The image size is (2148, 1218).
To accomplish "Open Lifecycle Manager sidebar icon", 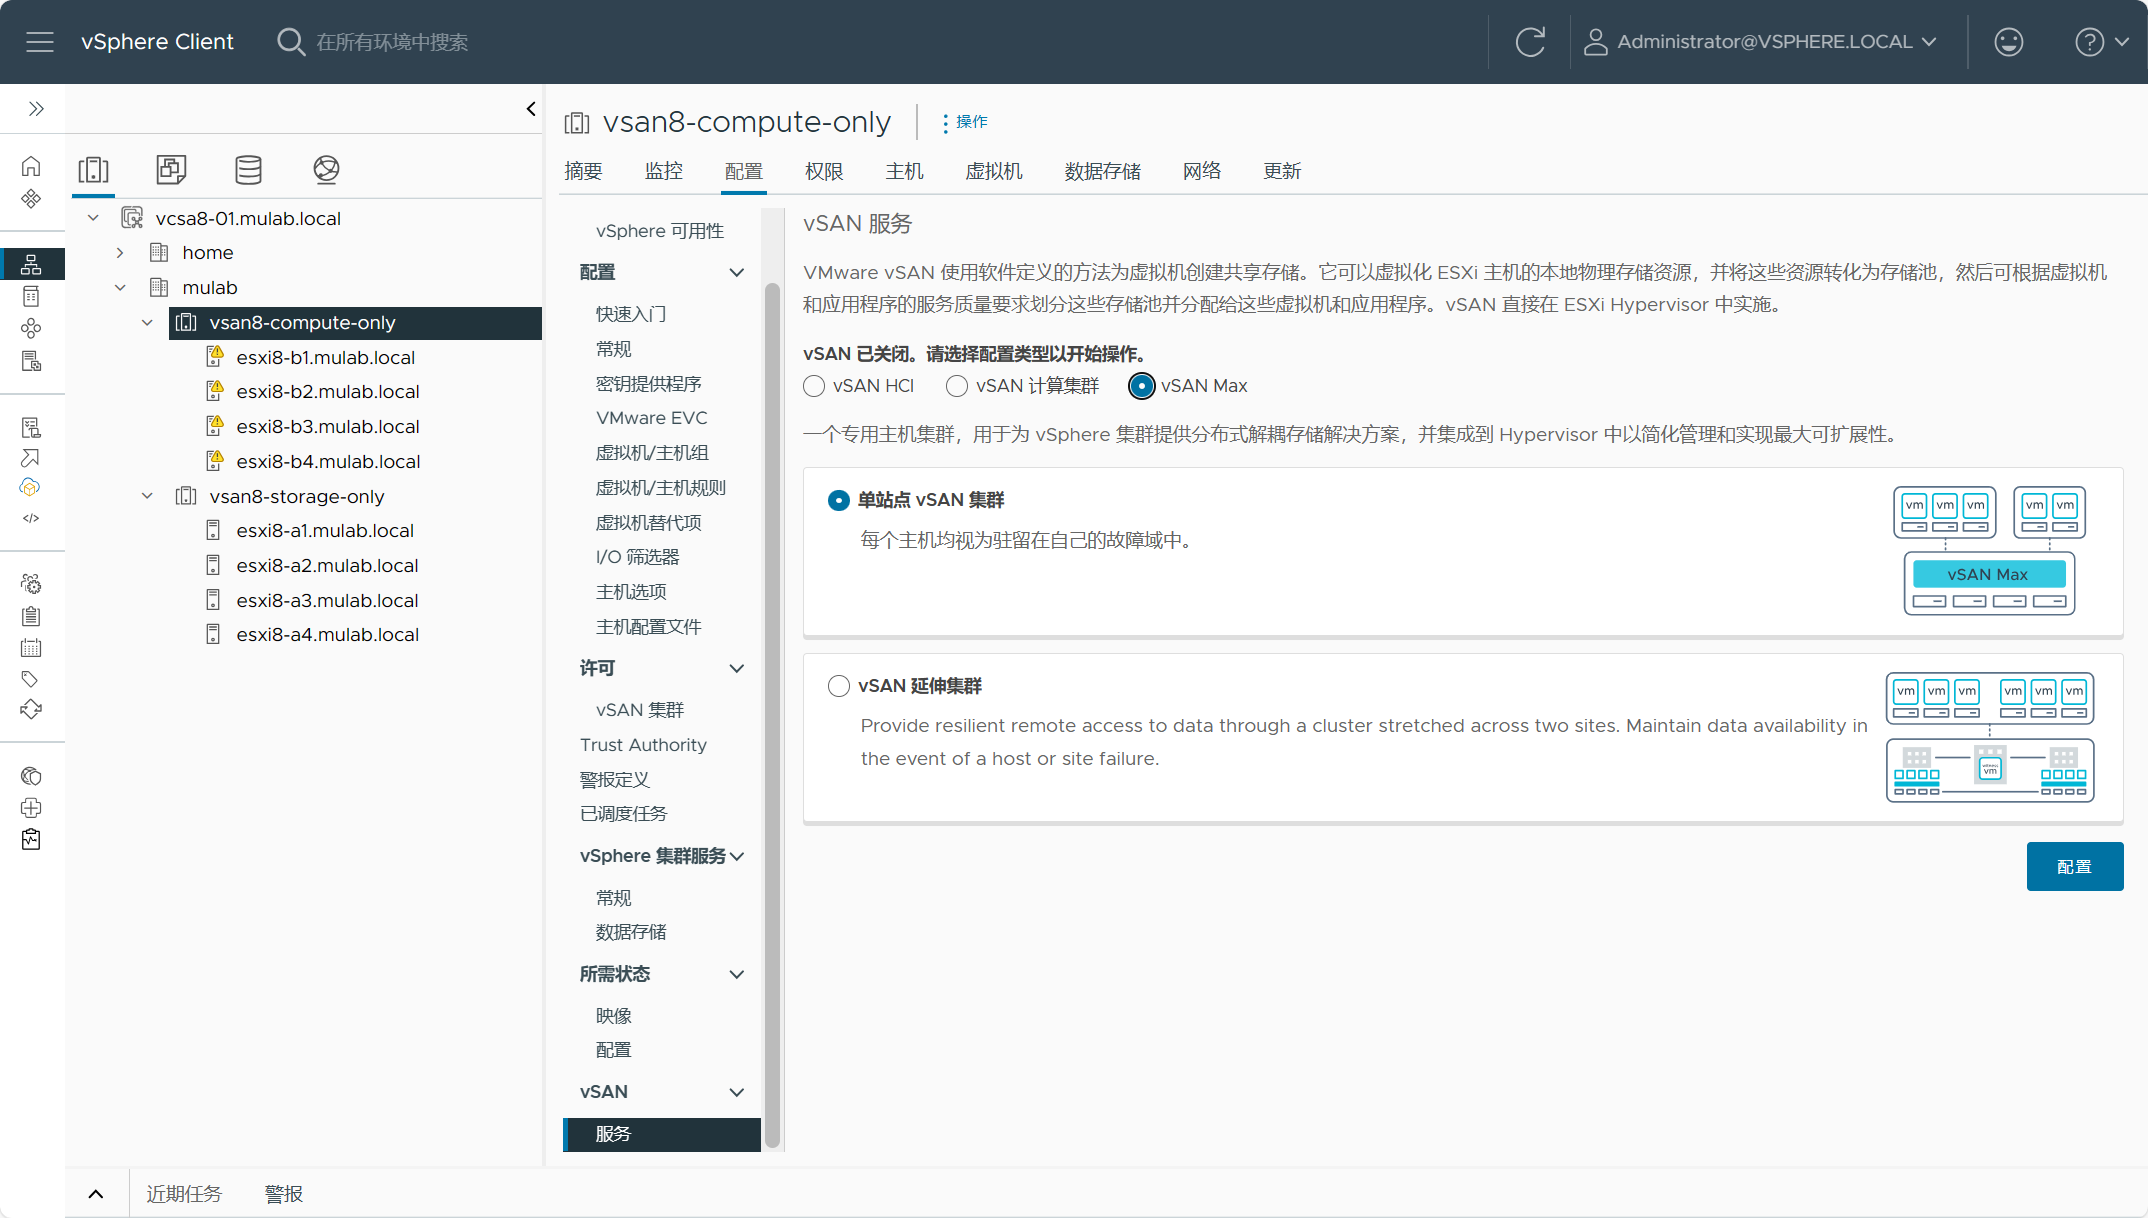I will tap(31, 710).
